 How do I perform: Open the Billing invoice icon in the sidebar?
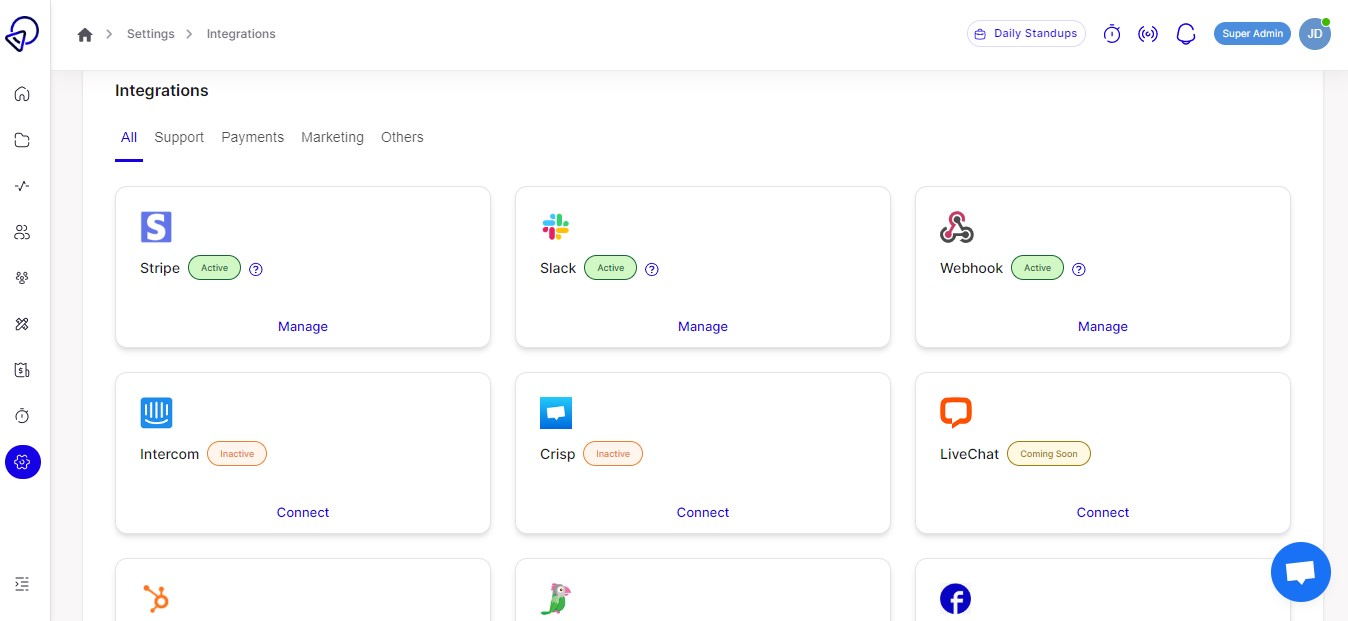point(22,369)
